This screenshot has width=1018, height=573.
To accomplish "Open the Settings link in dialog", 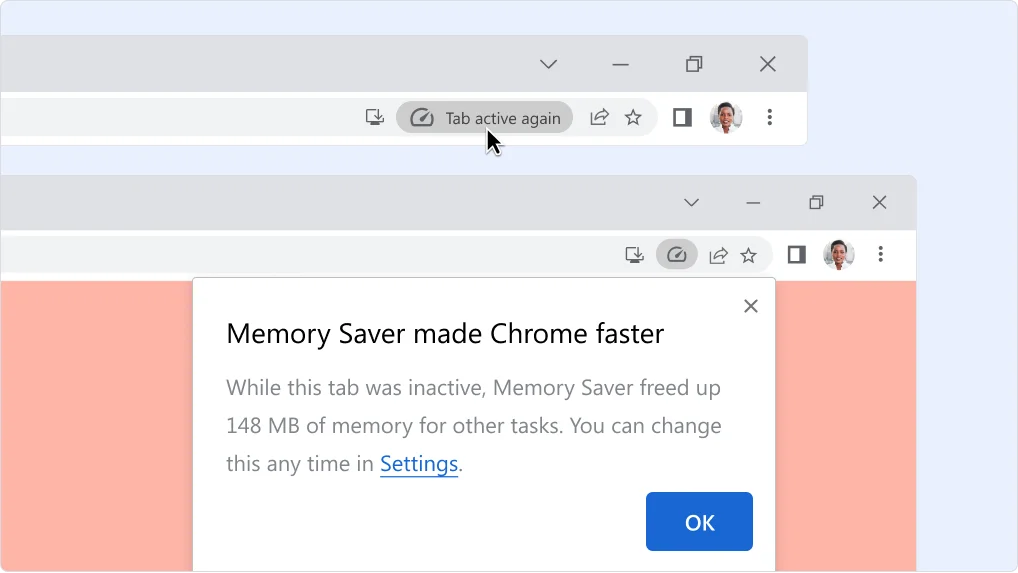I will (x=419, y=464).
